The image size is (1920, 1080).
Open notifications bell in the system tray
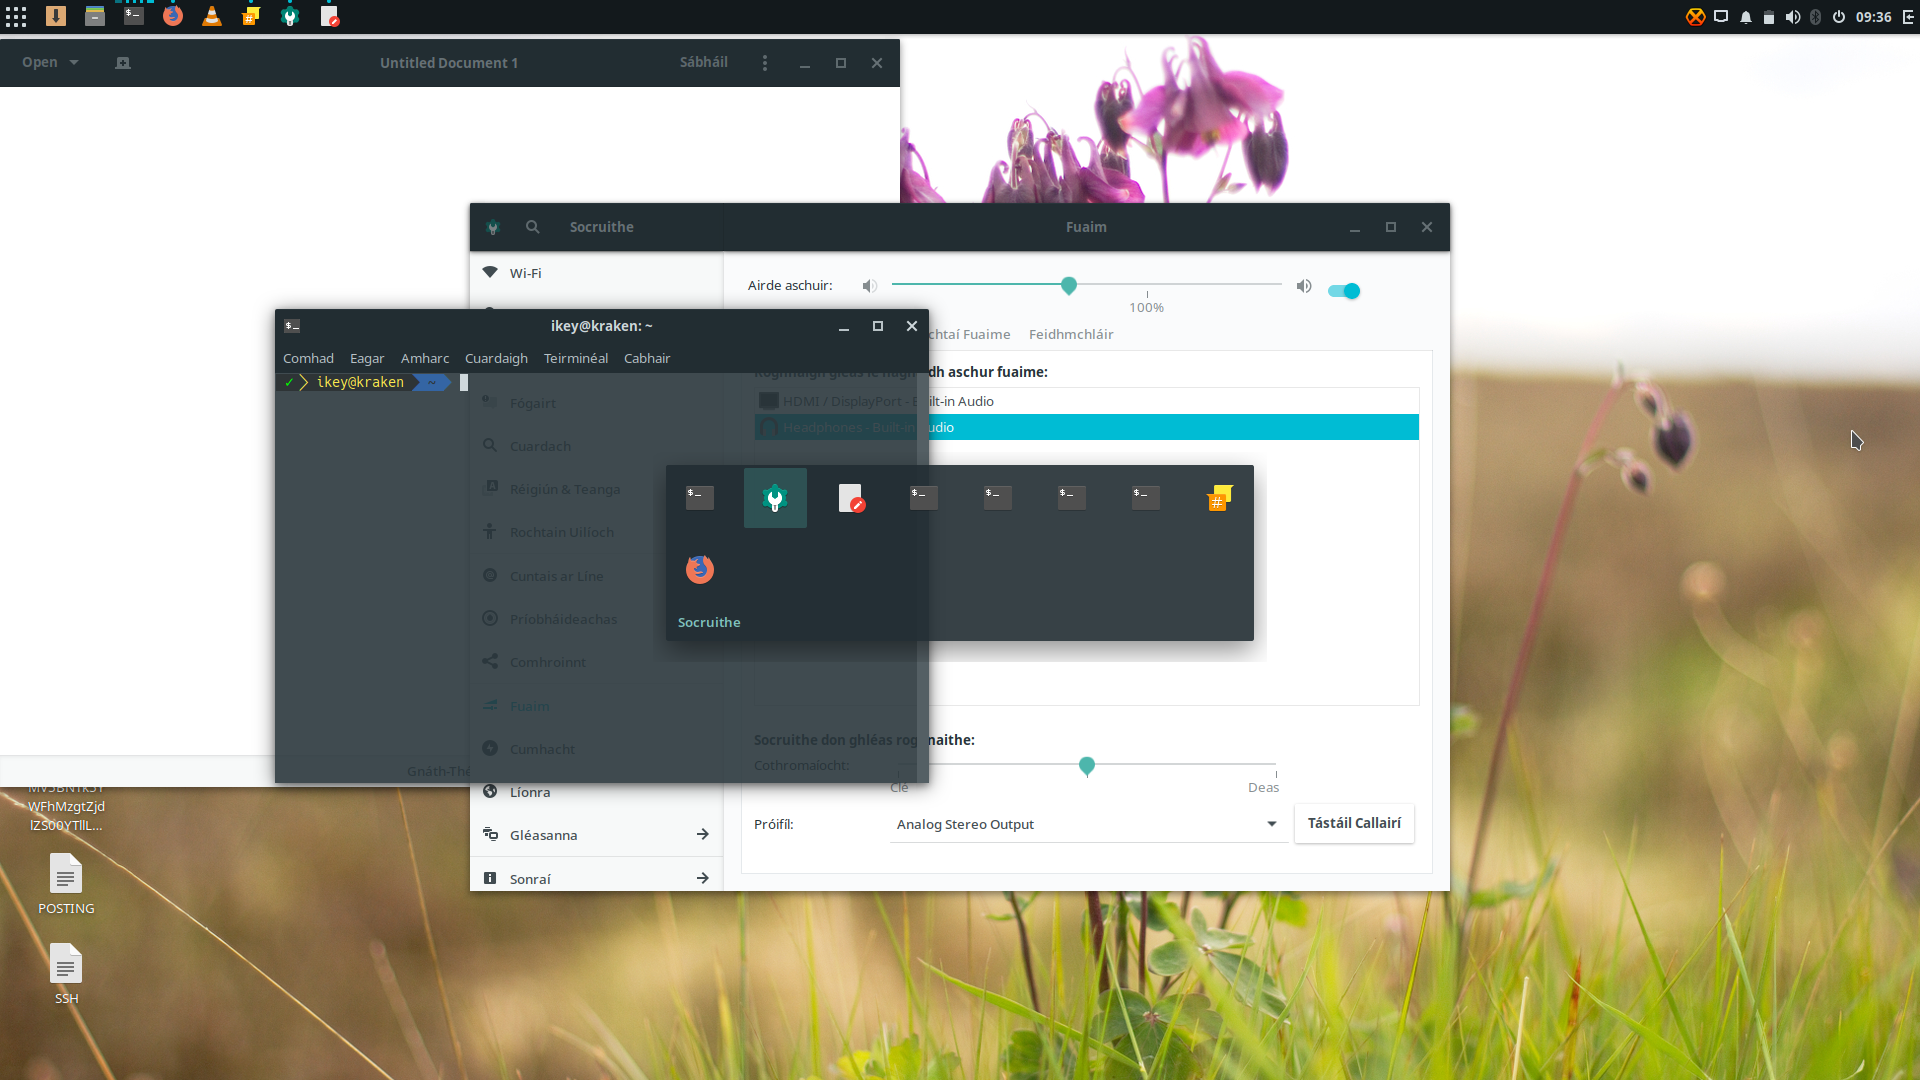(1746, 17)
